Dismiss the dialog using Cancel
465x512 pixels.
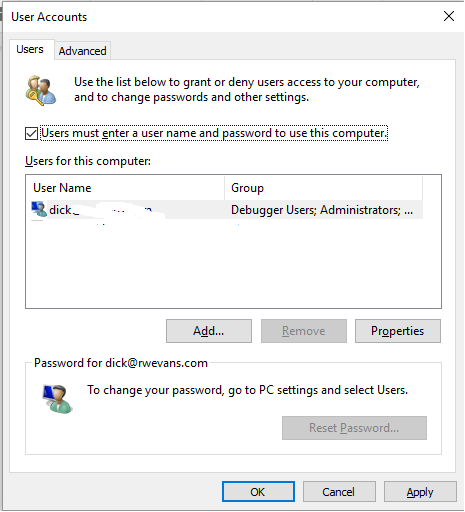339,491
